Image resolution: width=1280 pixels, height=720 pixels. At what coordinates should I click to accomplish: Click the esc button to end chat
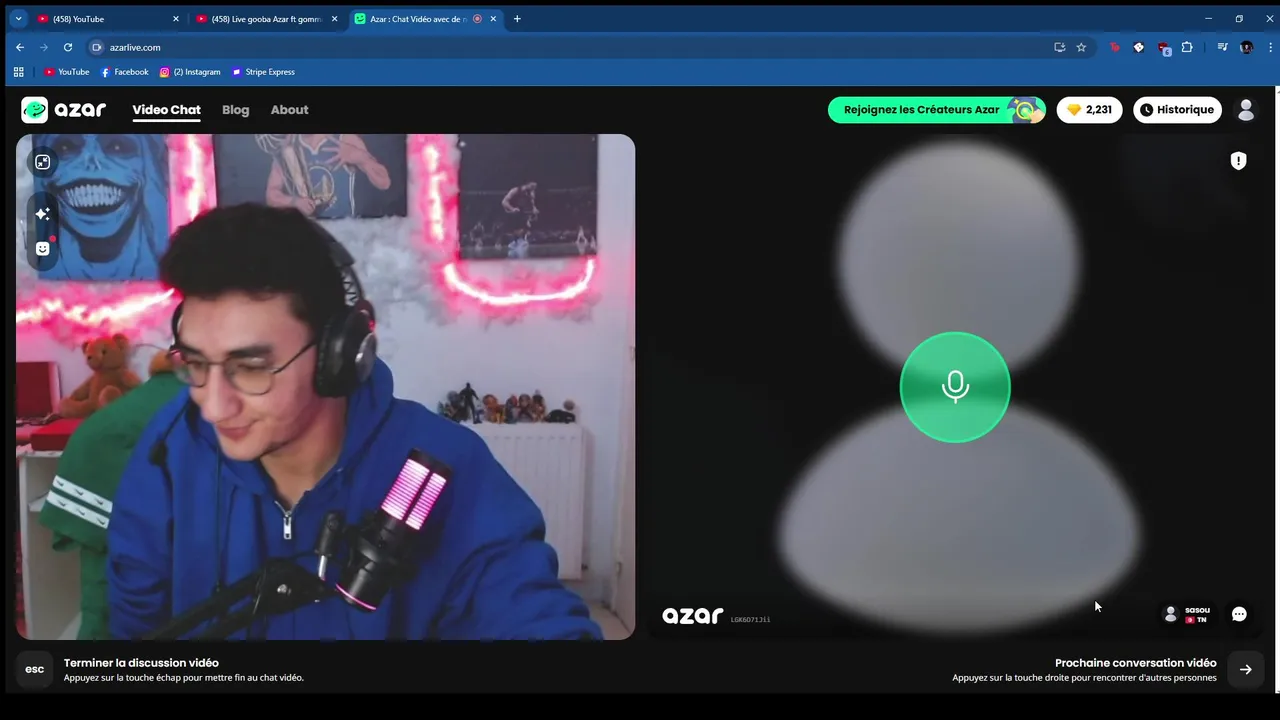(x=34, y=669)
